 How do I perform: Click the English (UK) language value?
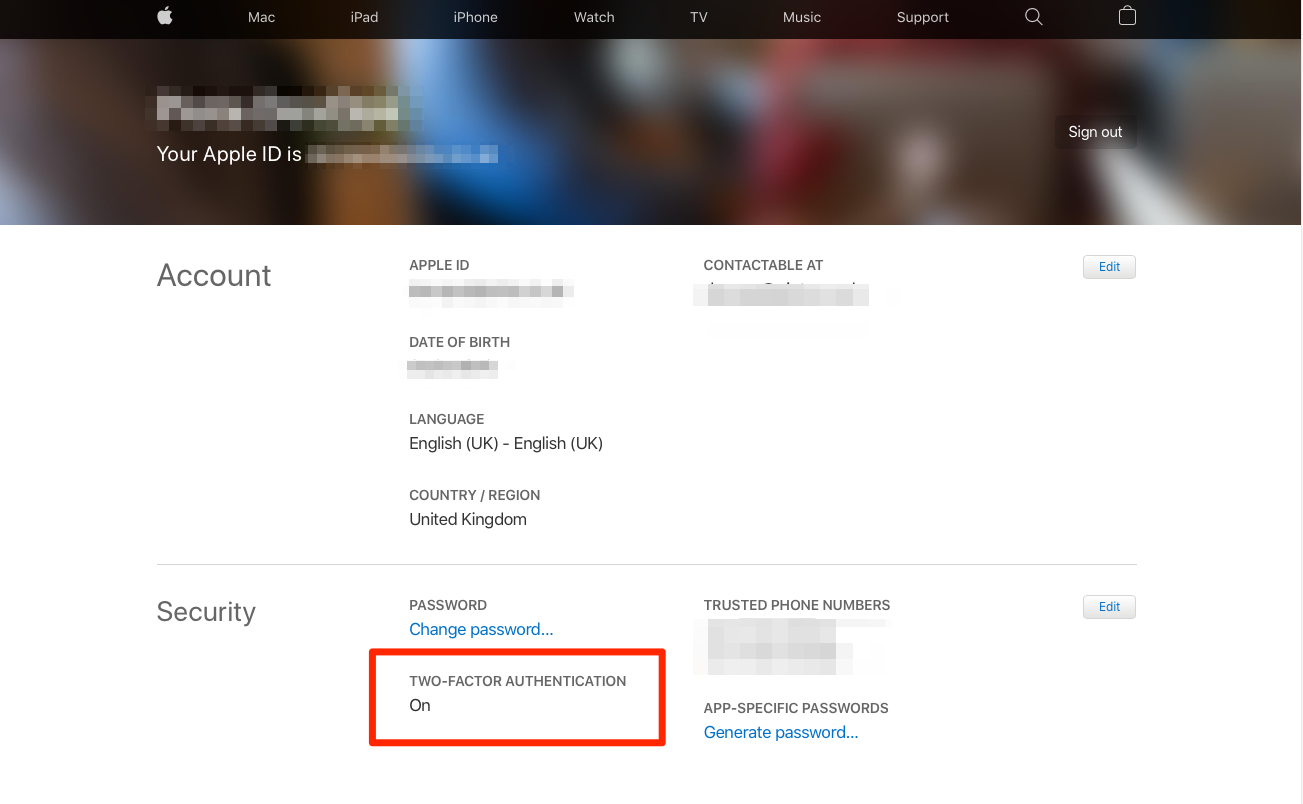point(506,443)
